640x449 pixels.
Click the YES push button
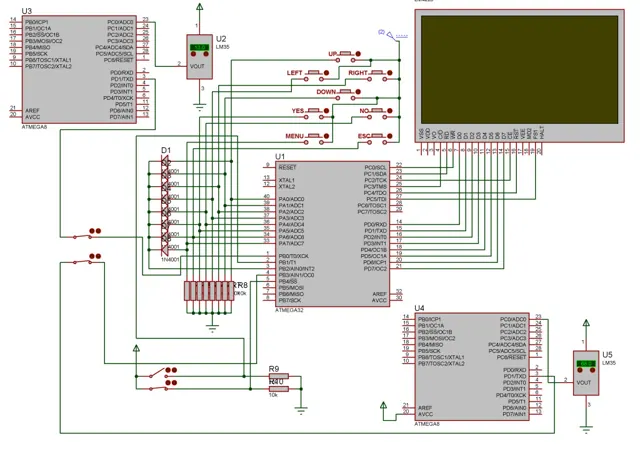click(x=313, y=111)
